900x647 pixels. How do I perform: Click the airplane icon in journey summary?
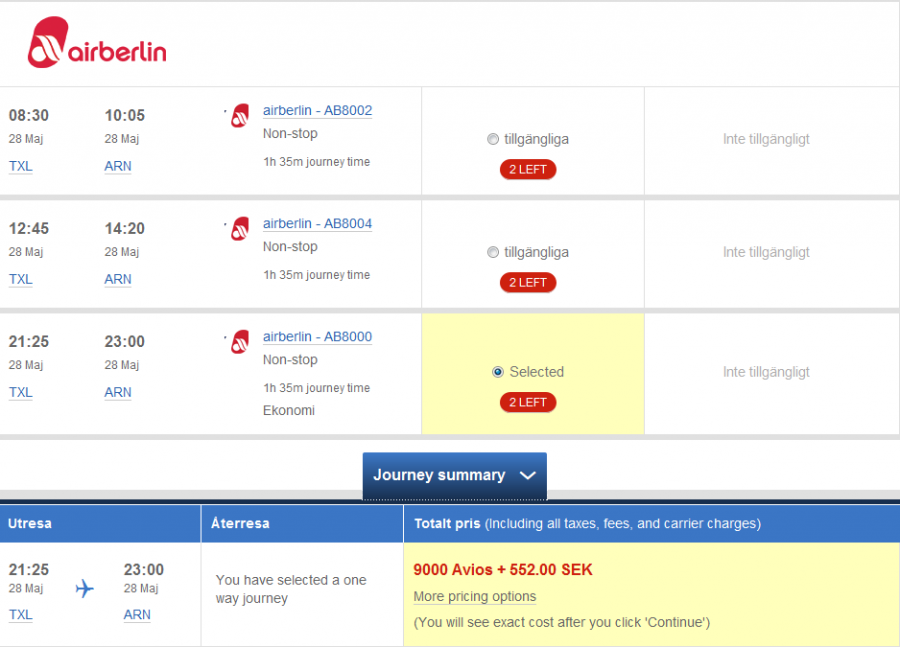[85, 588]
